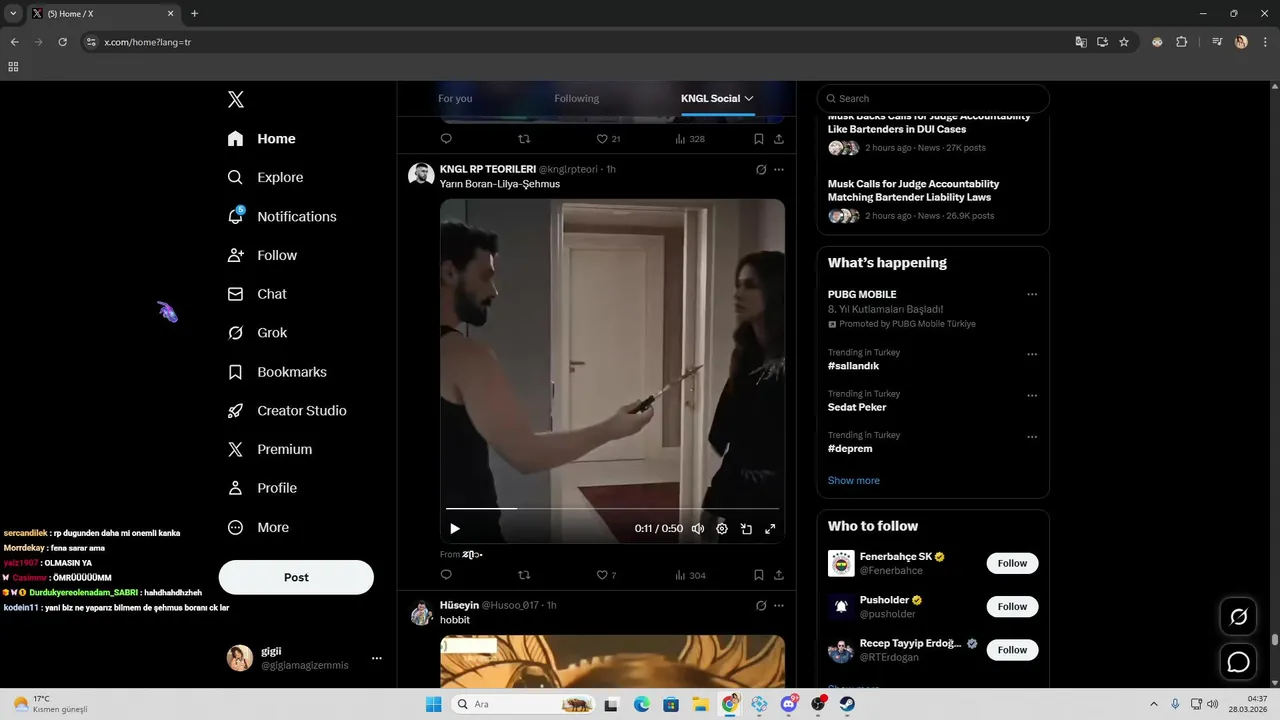Open account menu dots beside gigii
The height and width of the screenshot is (720, 1280).
tap(377, 658)
